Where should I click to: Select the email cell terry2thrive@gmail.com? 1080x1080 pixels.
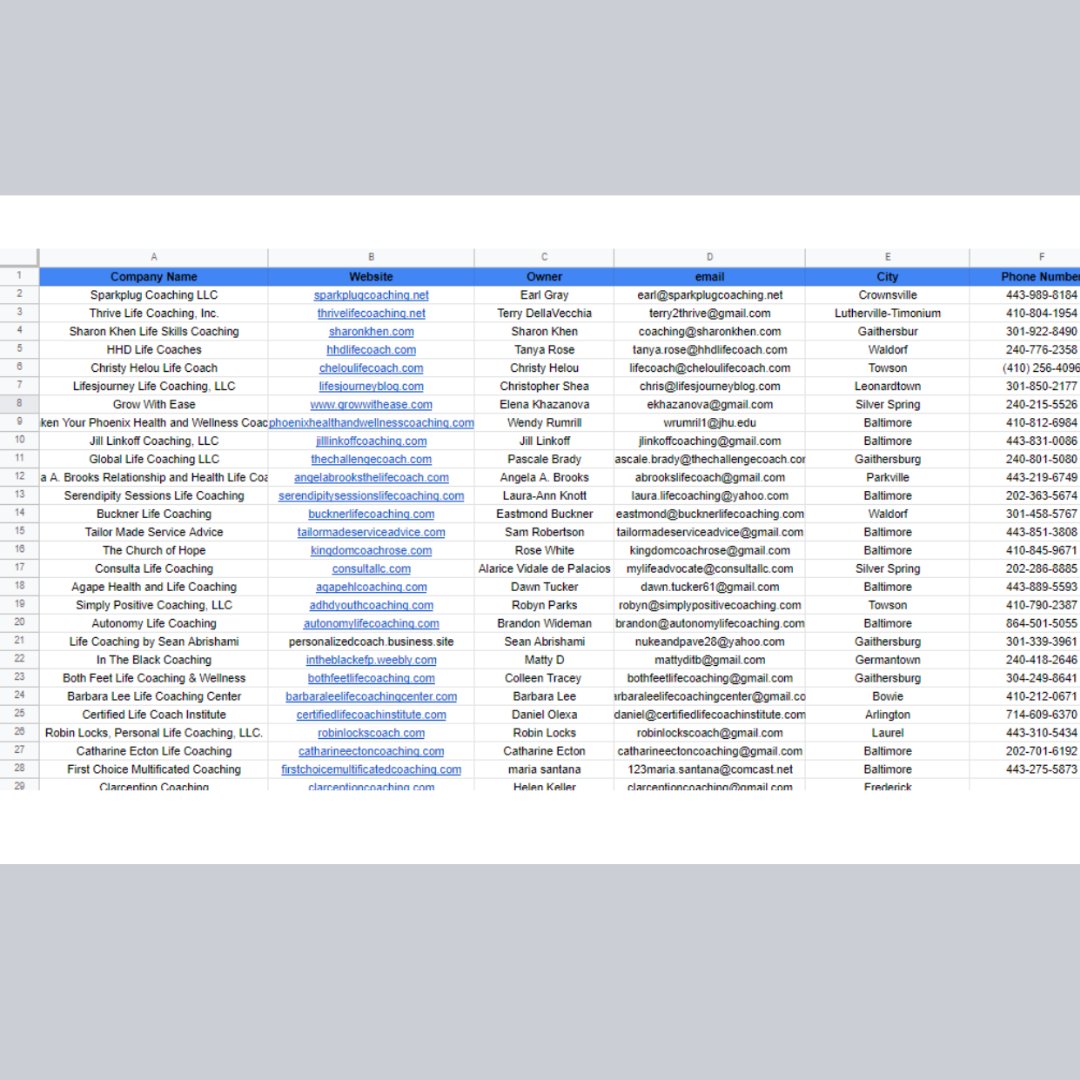point(709,312)
